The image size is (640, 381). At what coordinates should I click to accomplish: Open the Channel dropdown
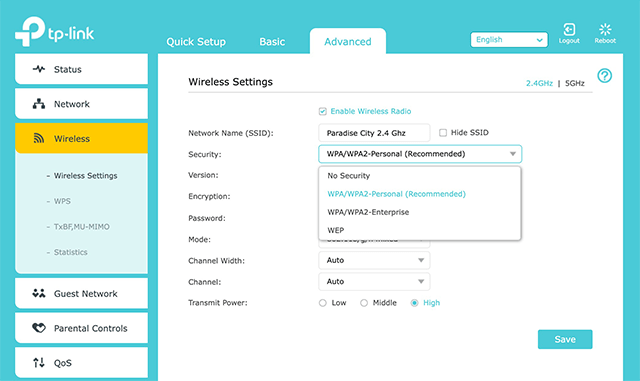(x=374, y=281)
